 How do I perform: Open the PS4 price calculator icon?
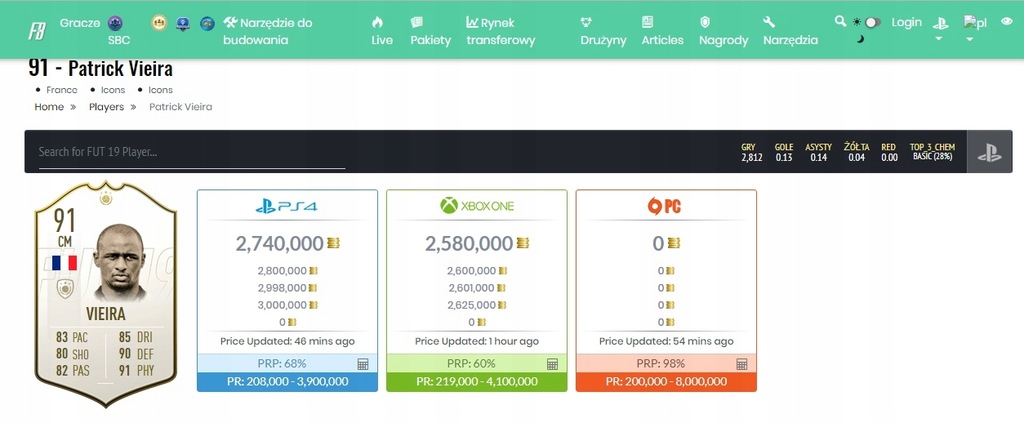pyautogui.click(x=363, y=364)
